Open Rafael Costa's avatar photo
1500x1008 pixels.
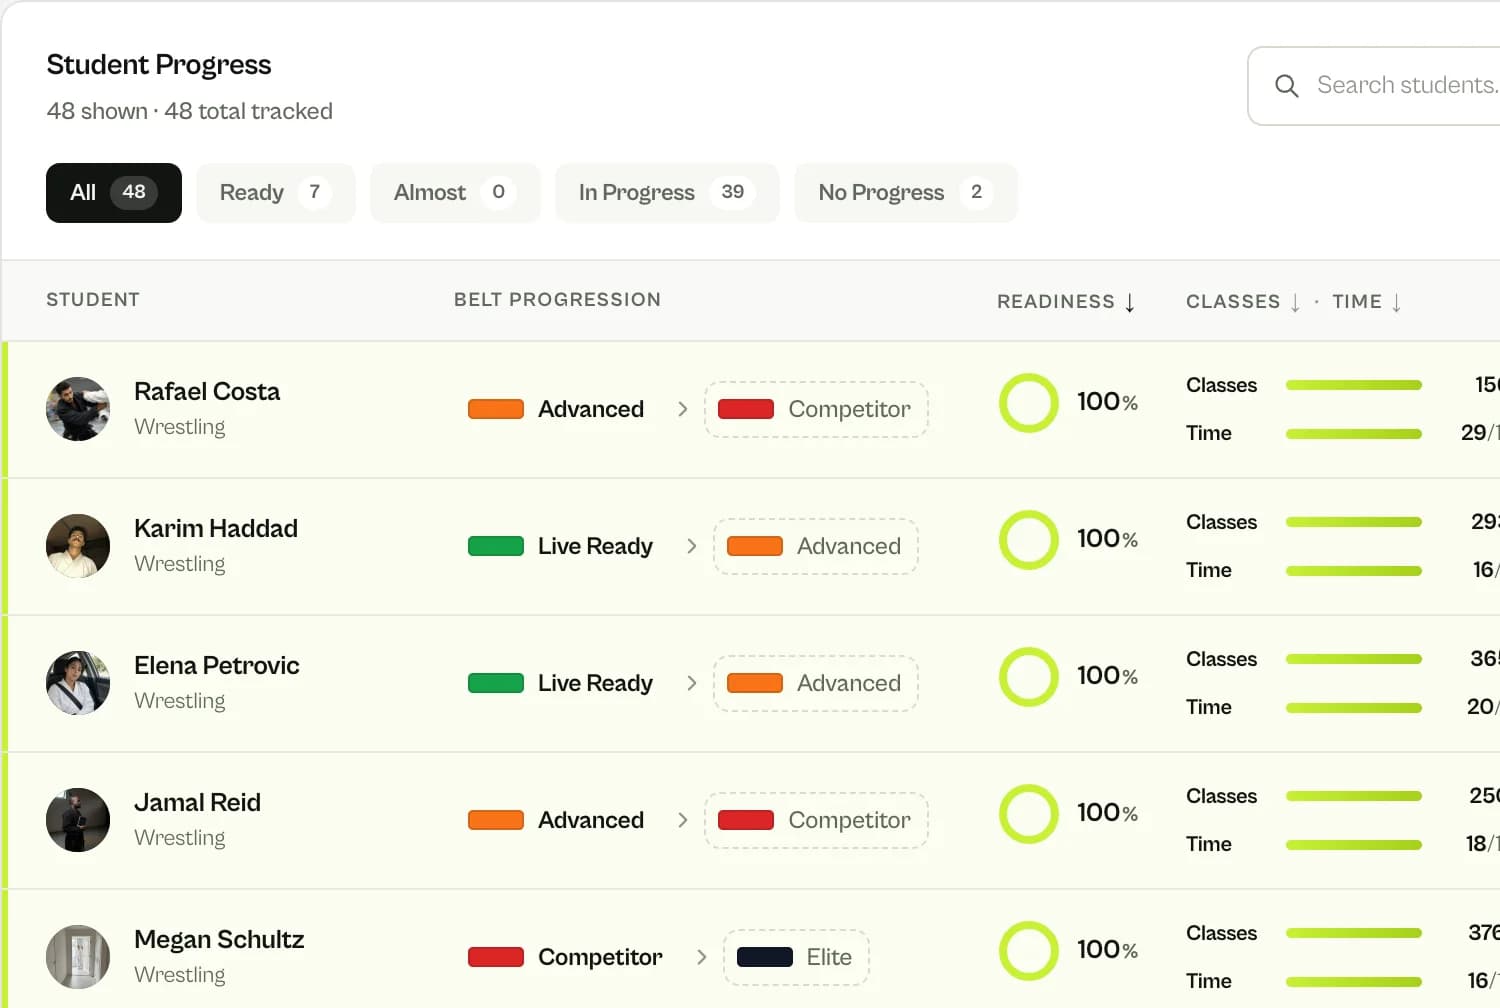[78, 409]
